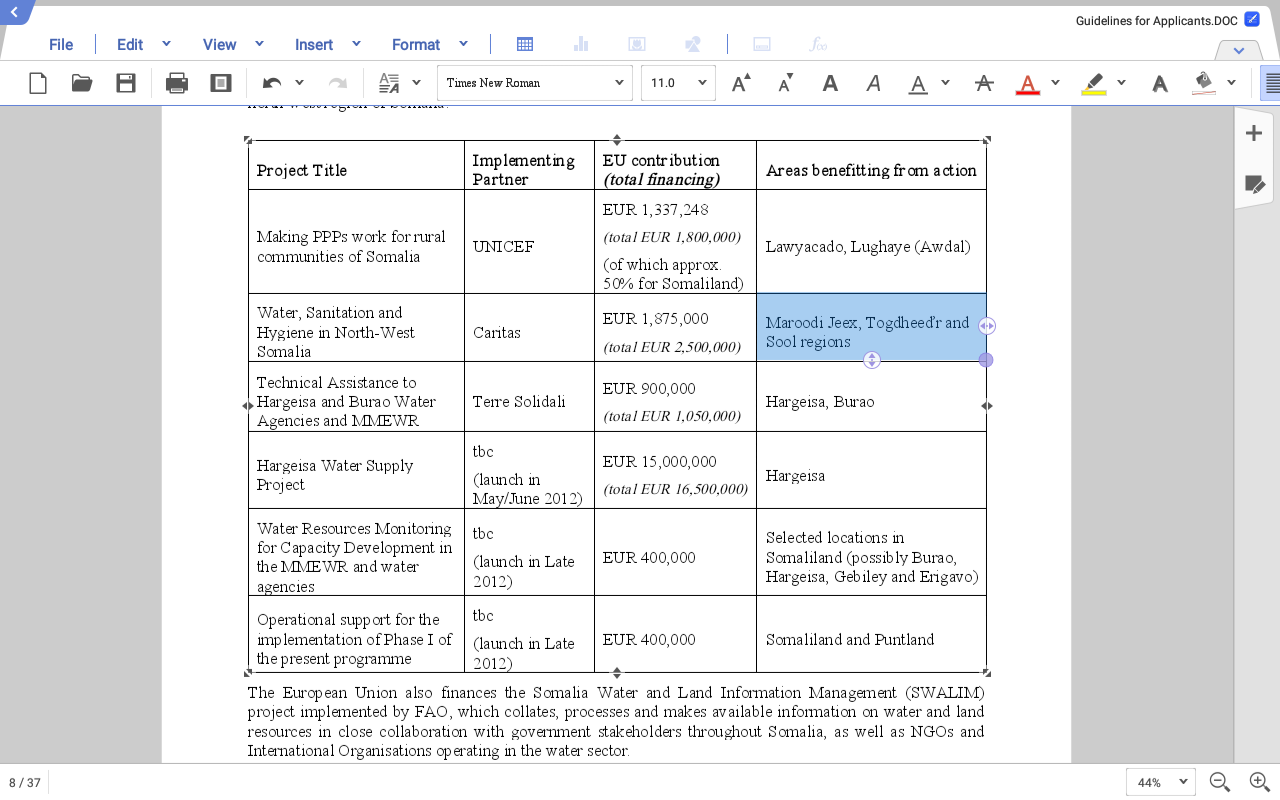This screenshot has width=1280, height=800.
Task: Apply paint bucket fill color
Action: (x=1204, y=83)
